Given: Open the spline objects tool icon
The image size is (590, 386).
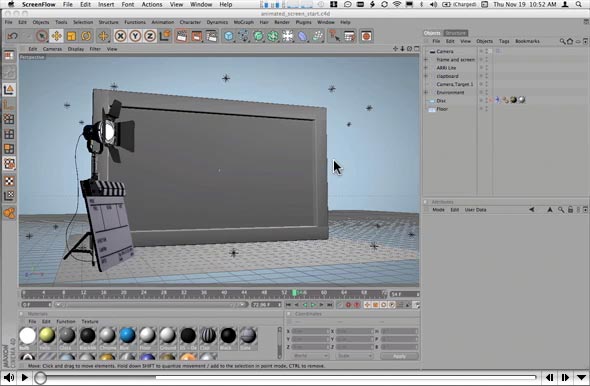Looking at the screenshot, I should point(243,36).
